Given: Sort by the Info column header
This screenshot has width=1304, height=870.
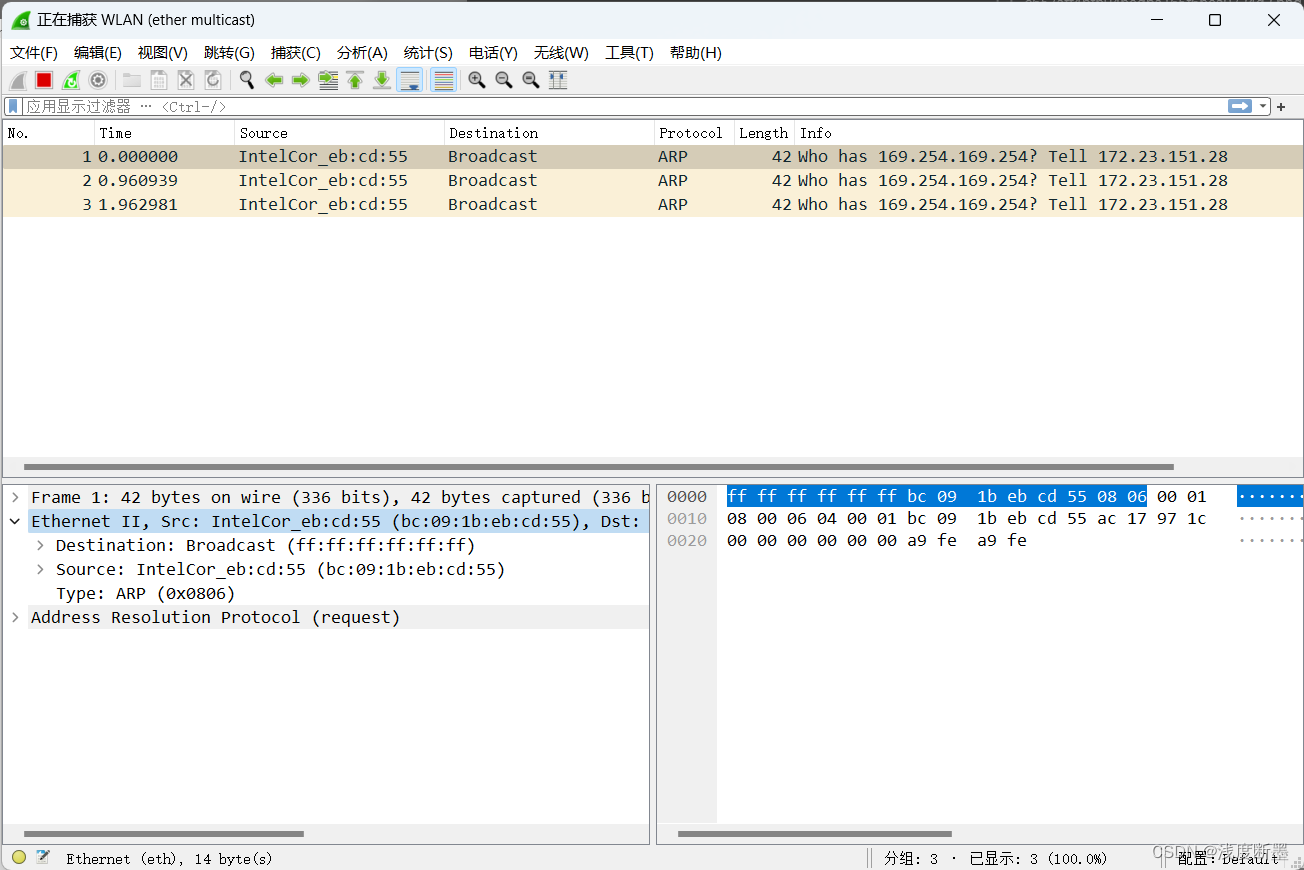Looking at the screenshot, I should click(1047, 133).
